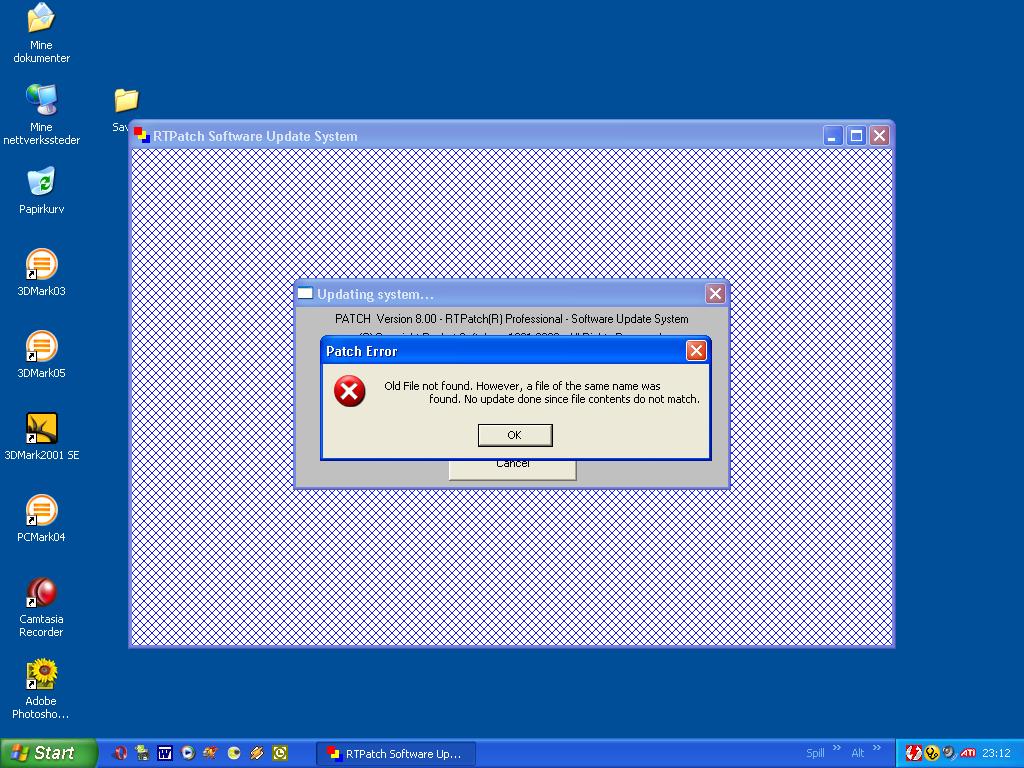Click the second quick launch icon after Opera
Viewport: 1024px width, 768px height.
pyautogui.click(x=142, y=753)
